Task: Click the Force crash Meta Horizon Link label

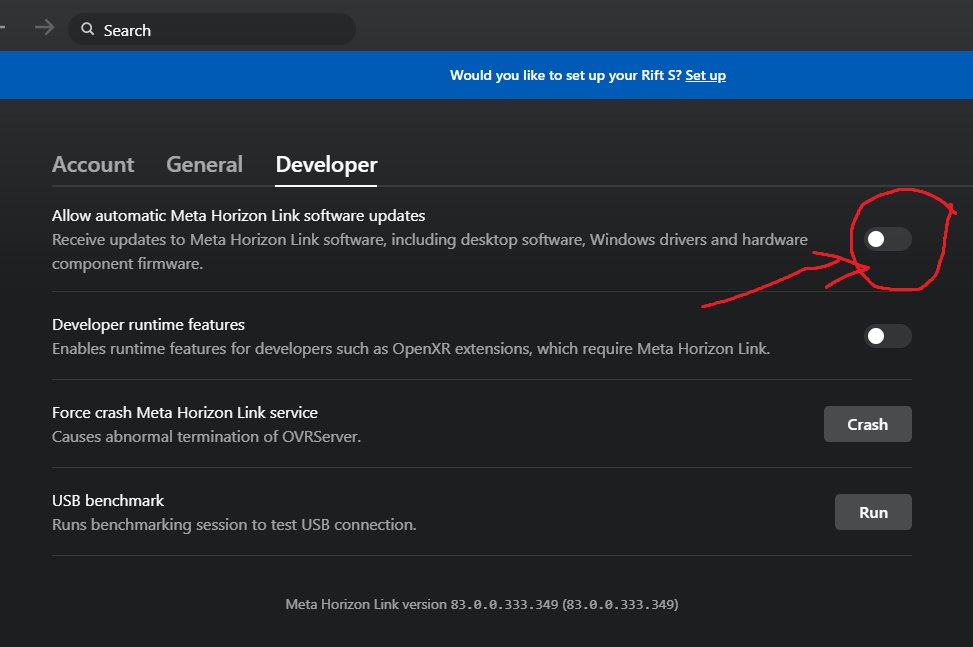Action: click(x=184, y=412)
